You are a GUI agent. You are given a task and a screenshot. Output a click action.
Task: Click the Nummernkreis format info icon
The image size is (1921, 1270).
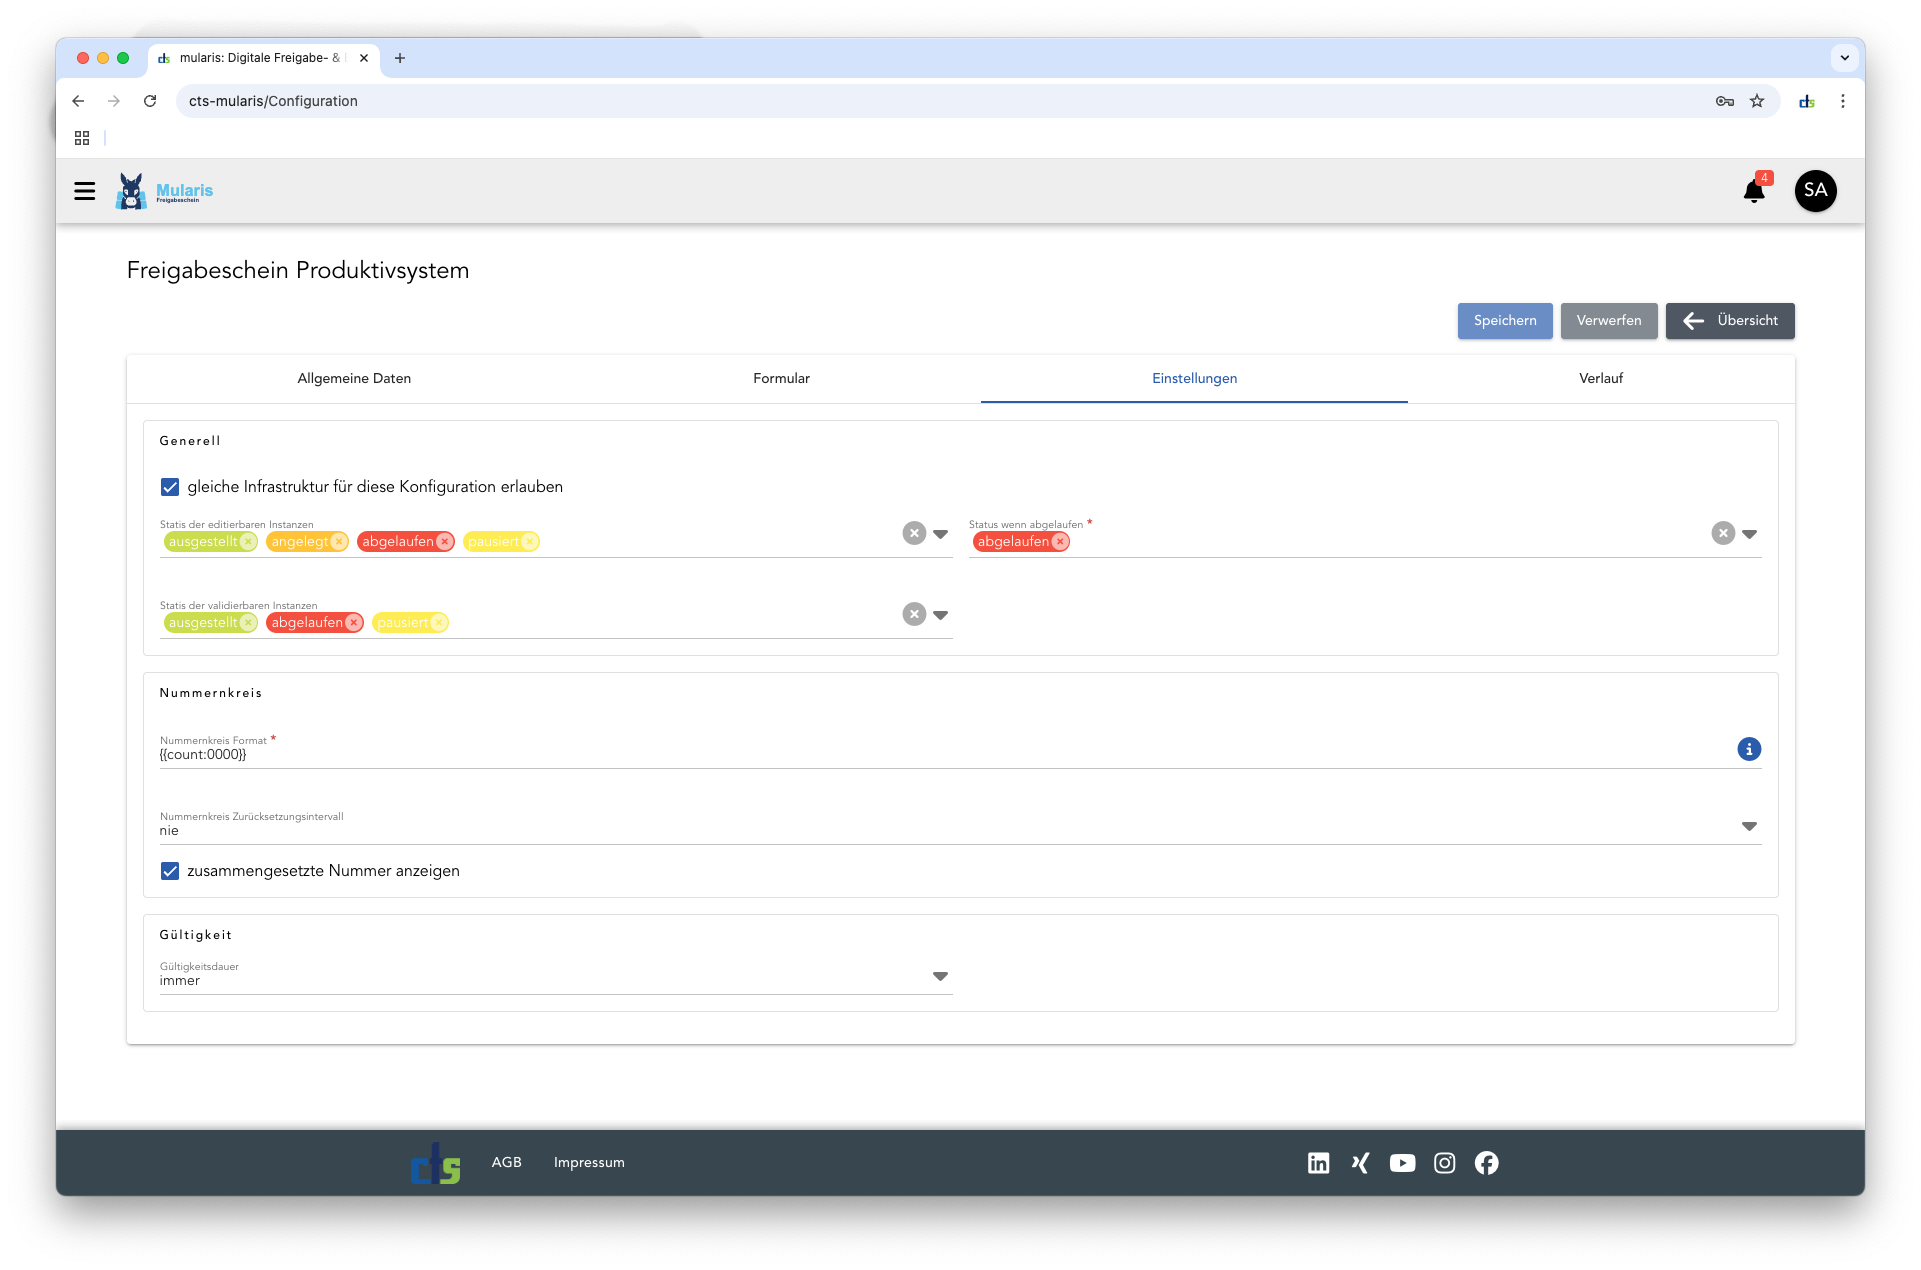(1748, 749)
